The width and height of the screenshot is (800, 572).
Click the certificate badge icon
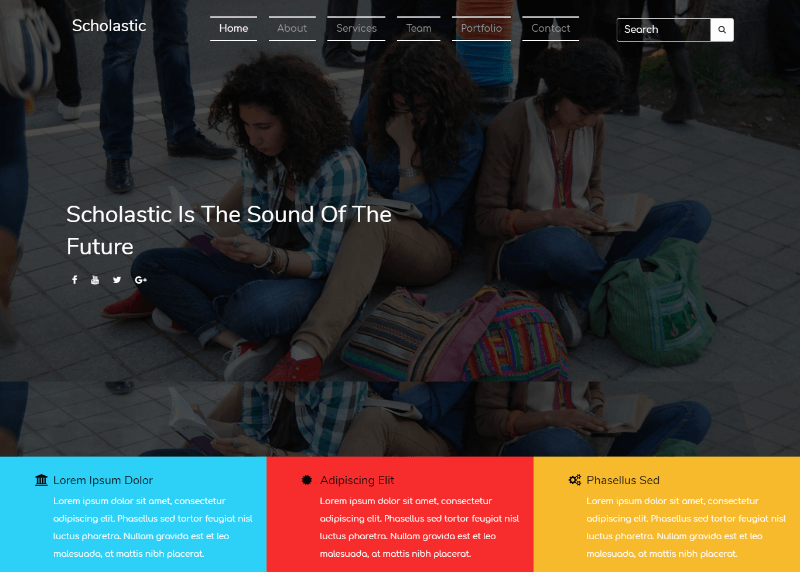(x=307, y=480)
